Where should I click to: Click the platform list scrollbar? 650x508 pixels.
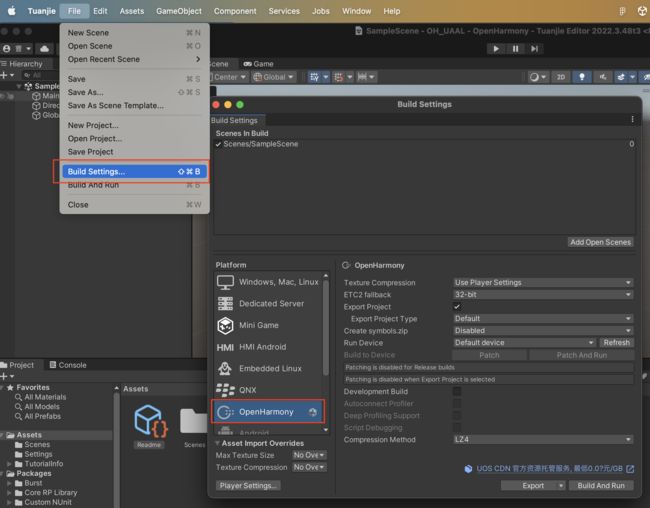coord(326,328)
